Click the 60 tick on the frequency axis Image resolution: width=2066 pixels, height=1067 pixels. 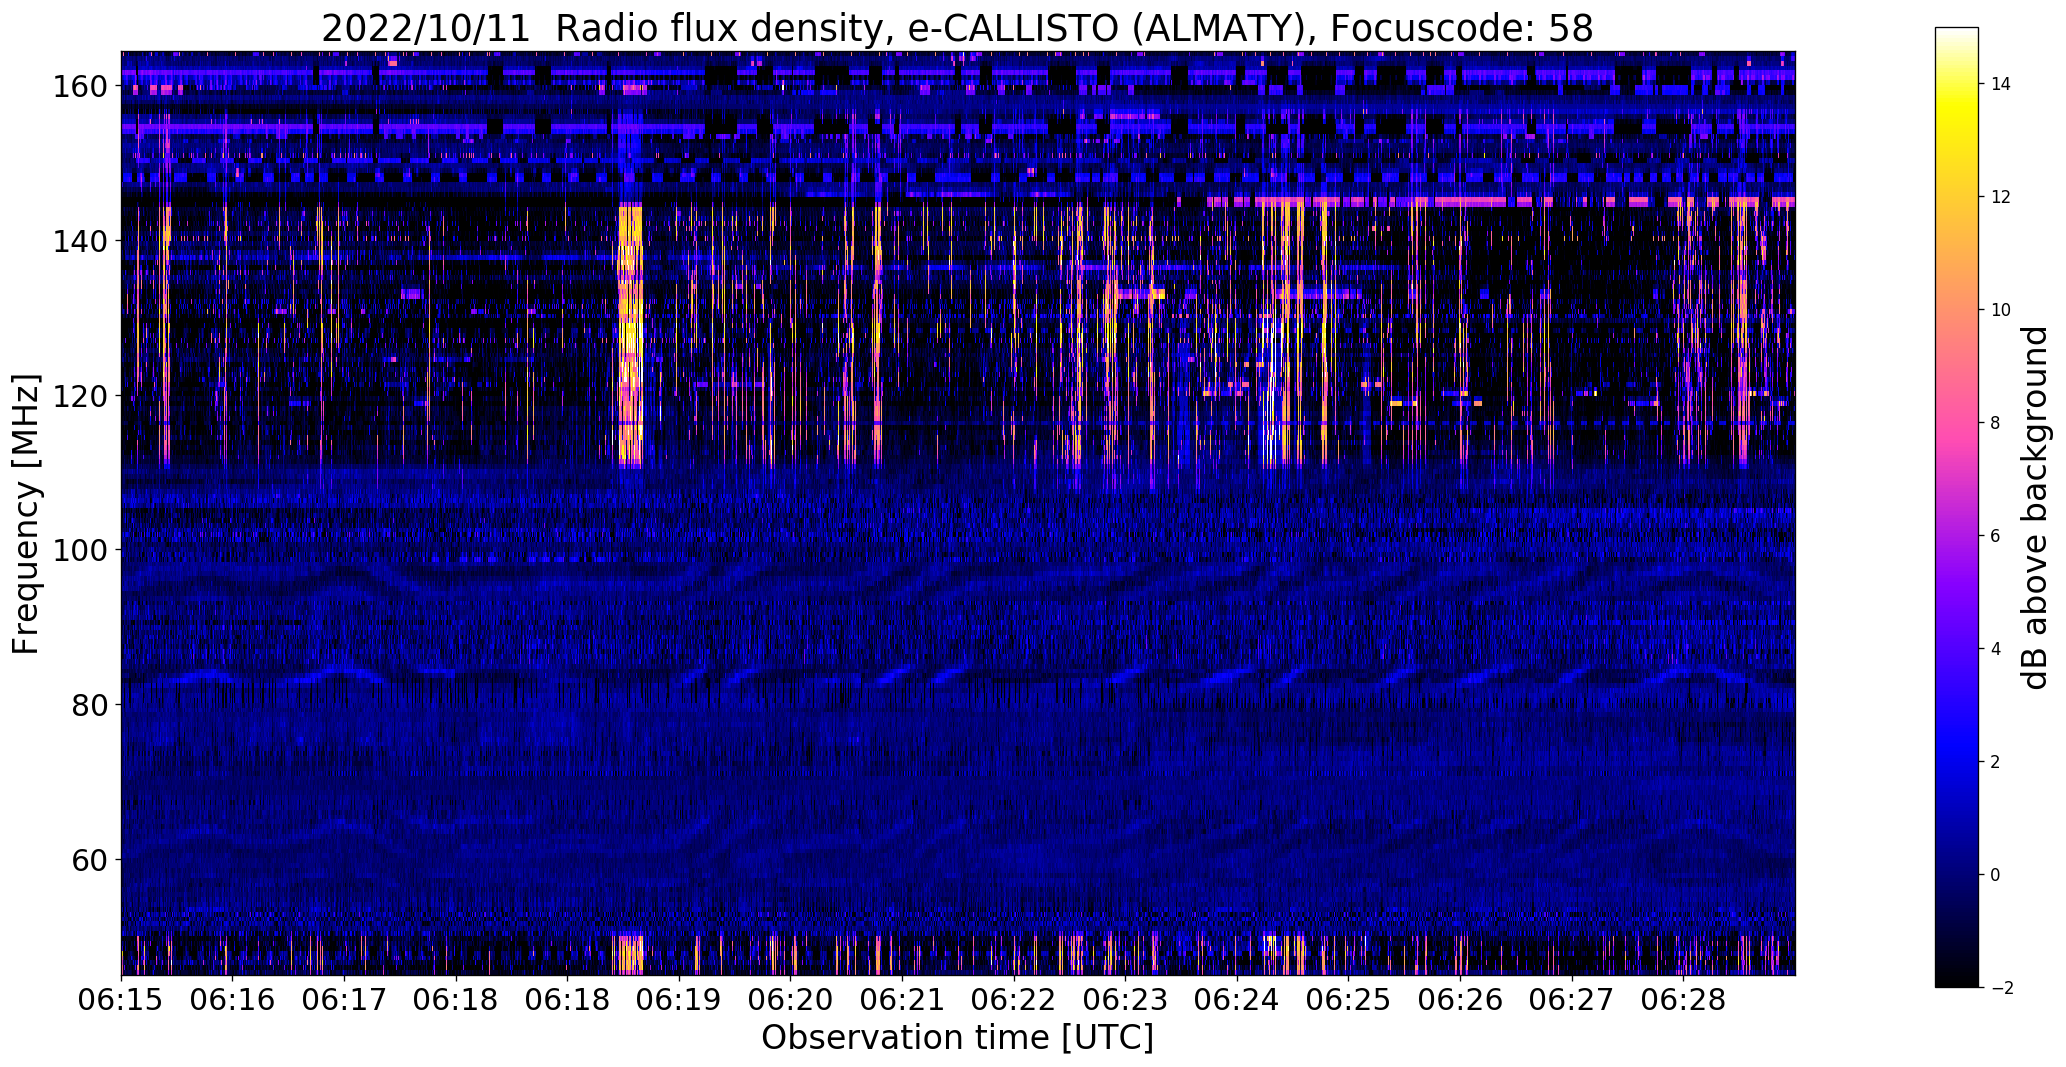pos(88,859)
